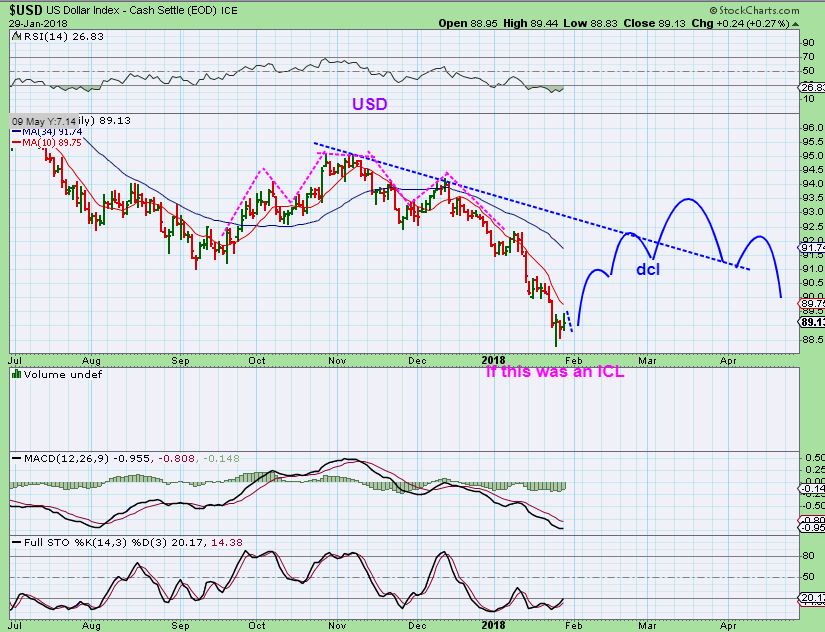Click the 'If this was an ICL' annotation
This screenshot has width=825, height=632.
click(555, 372)
